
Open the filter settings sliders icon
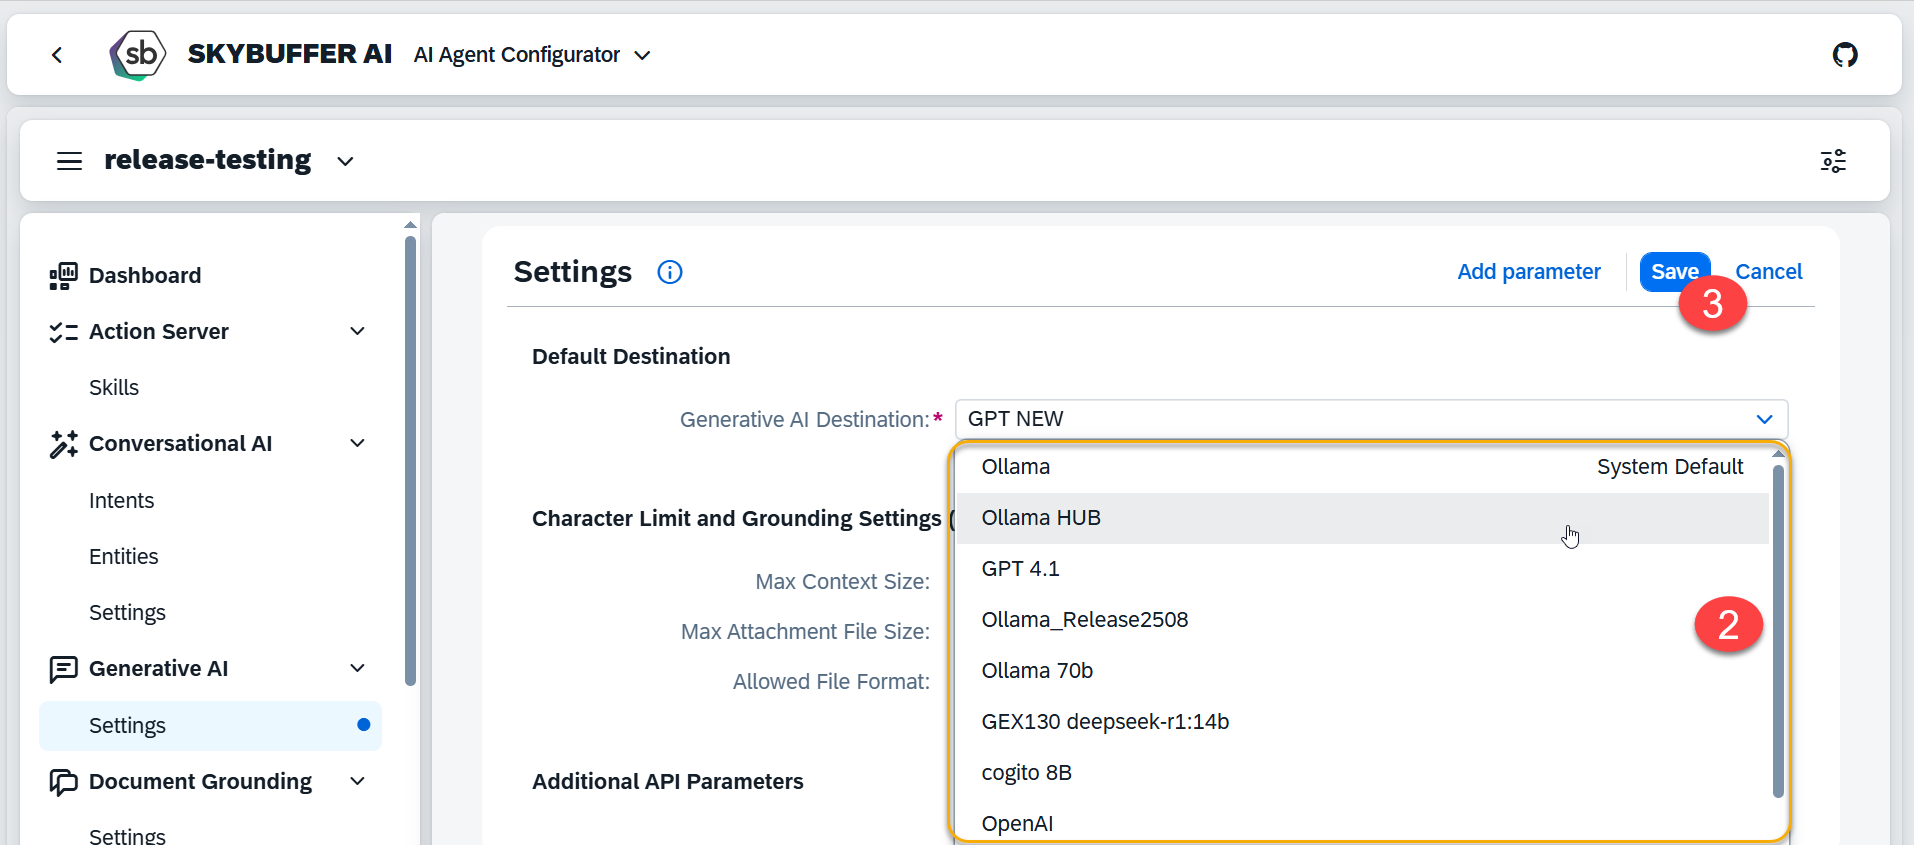coord(1832,161)
